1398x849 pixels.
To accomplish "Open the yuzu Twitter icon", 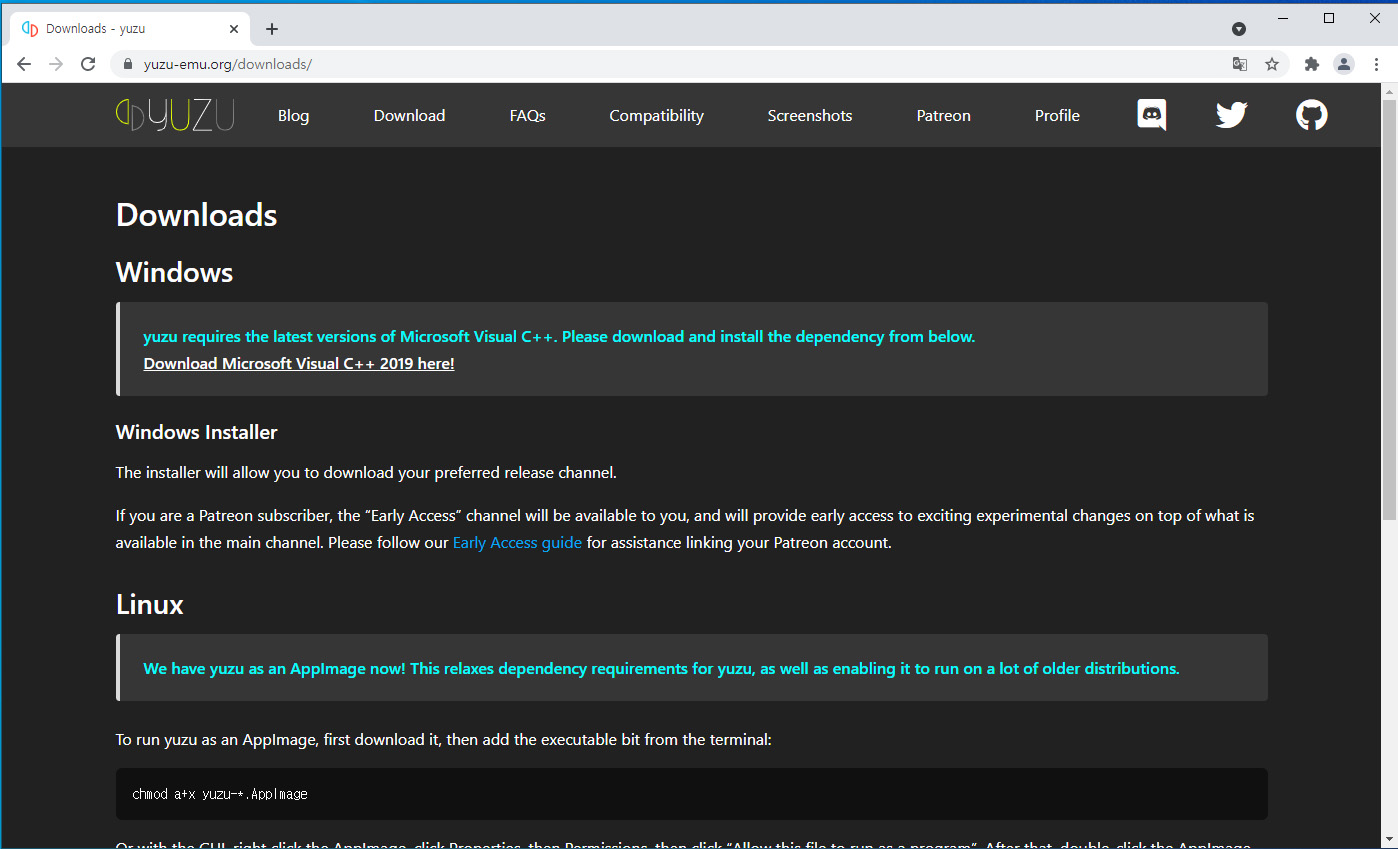I will pyautogui.click(x=1231, y=115).
